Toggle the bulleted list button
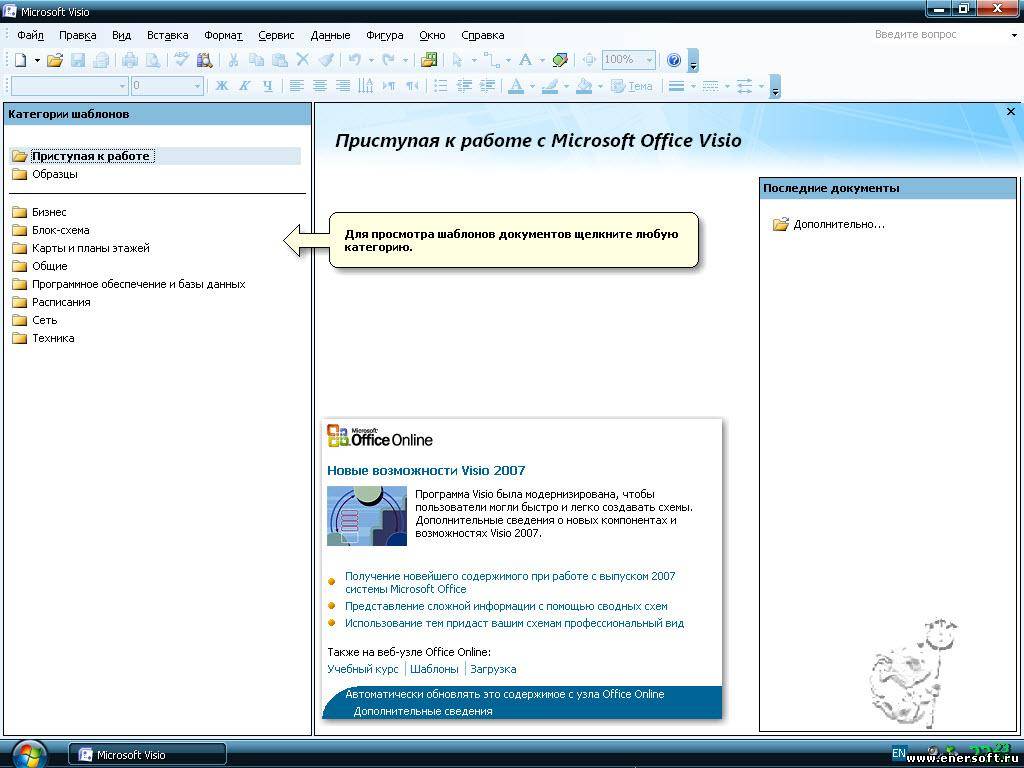1024x768 pixels. coord(441,86)
